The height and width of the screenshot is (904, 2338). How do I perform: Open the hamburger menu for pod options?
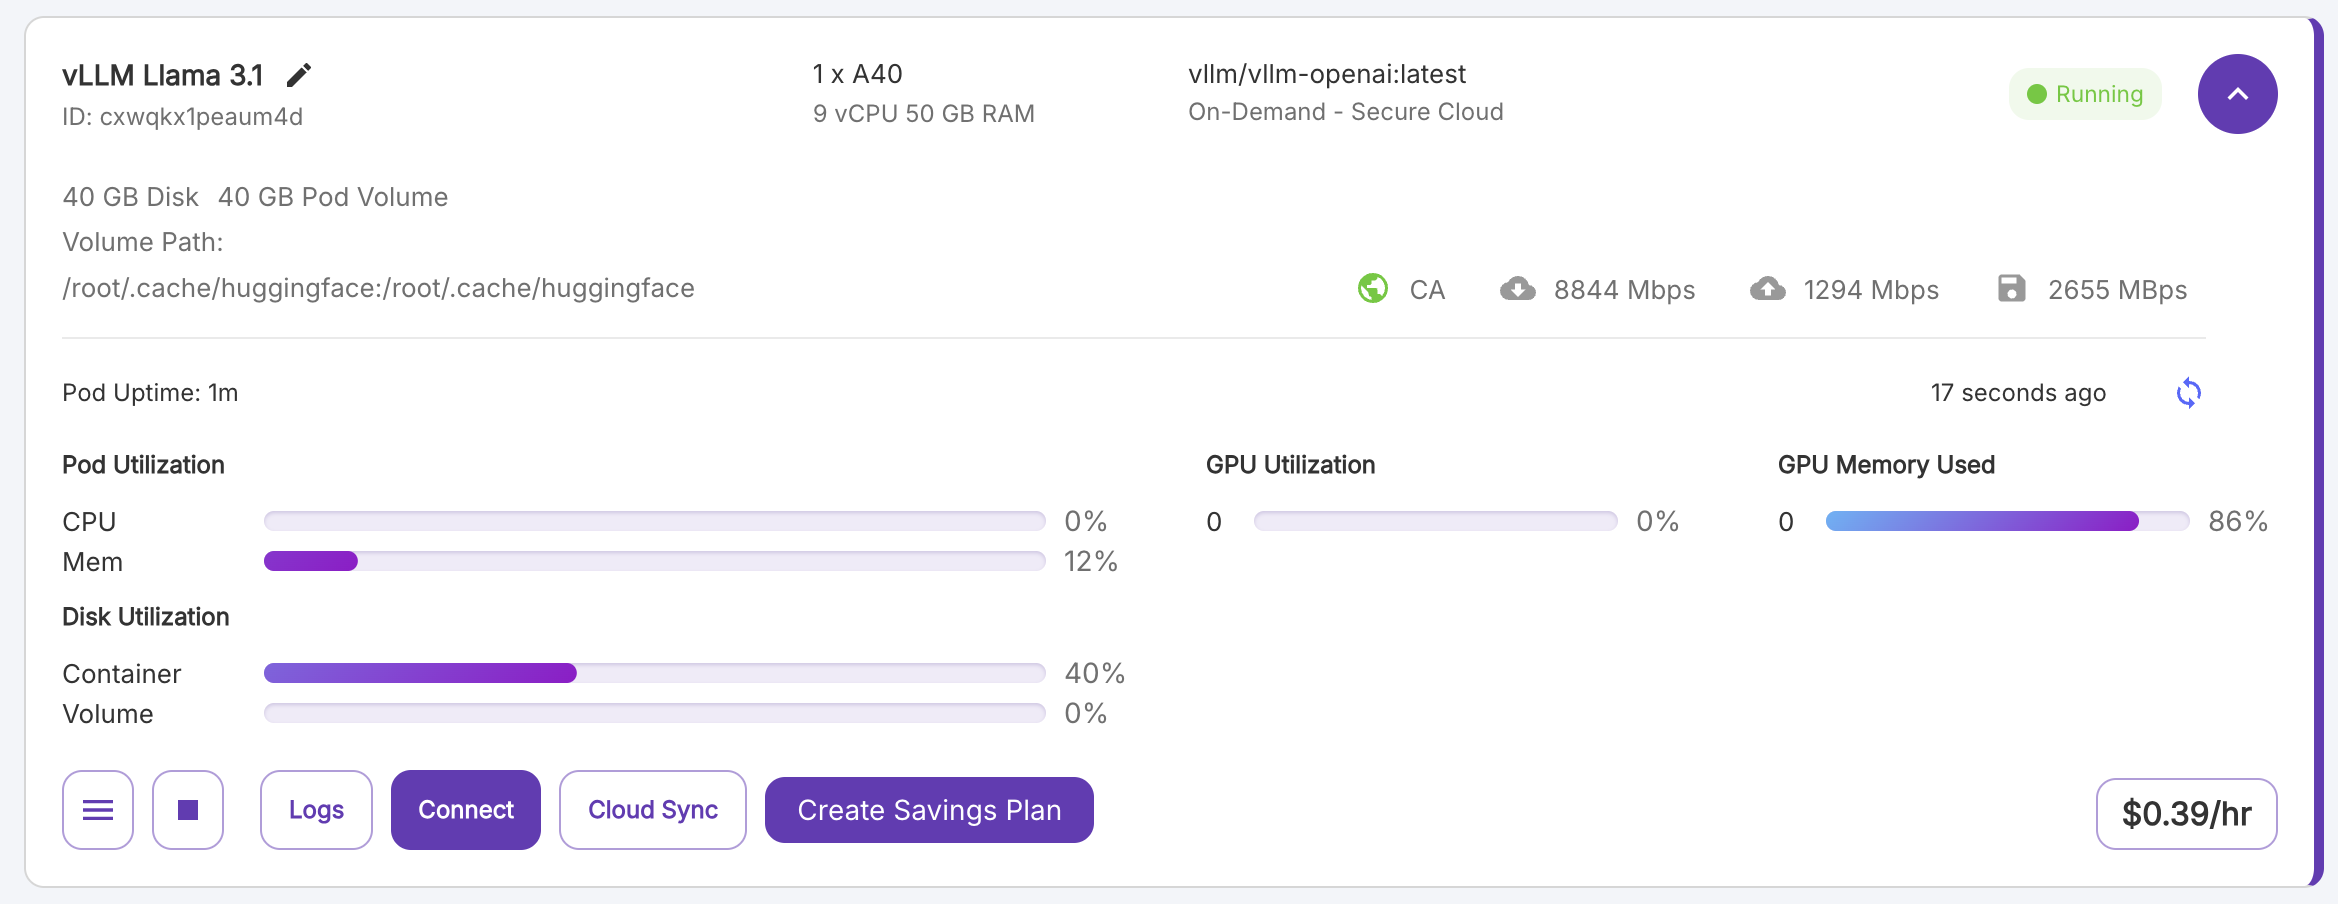tap(98, 810)
